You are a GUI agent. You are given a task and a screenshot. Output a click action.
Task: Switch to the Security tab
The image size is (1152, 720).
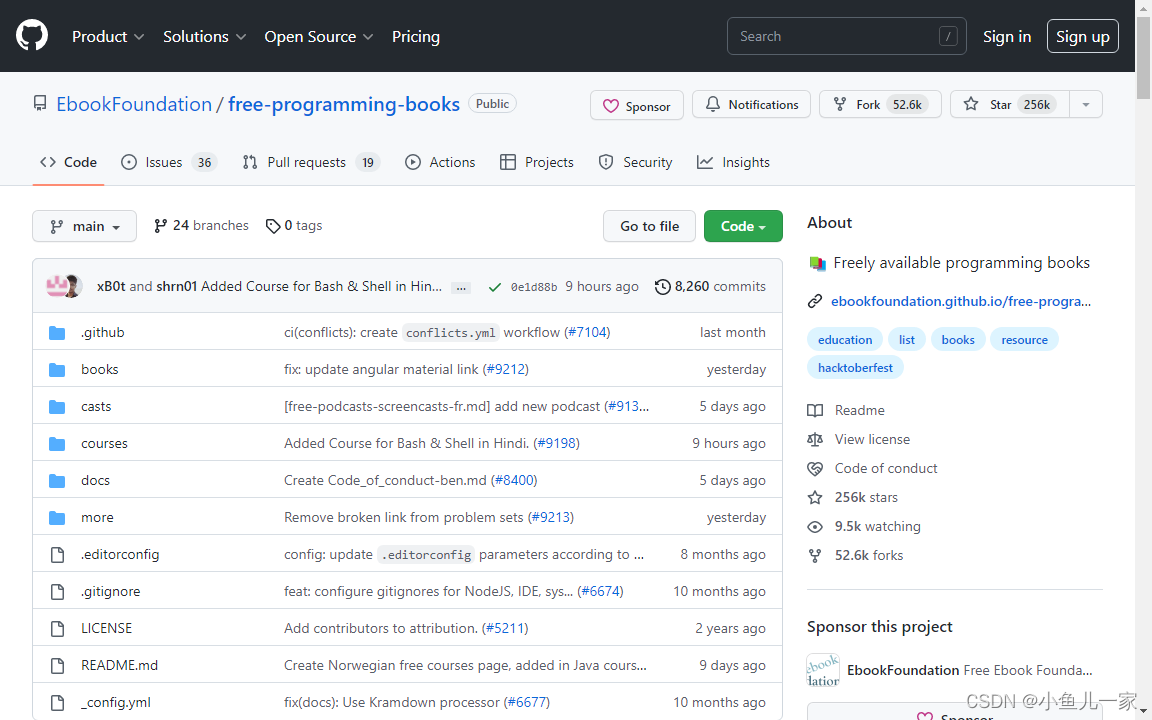point(635,162)
